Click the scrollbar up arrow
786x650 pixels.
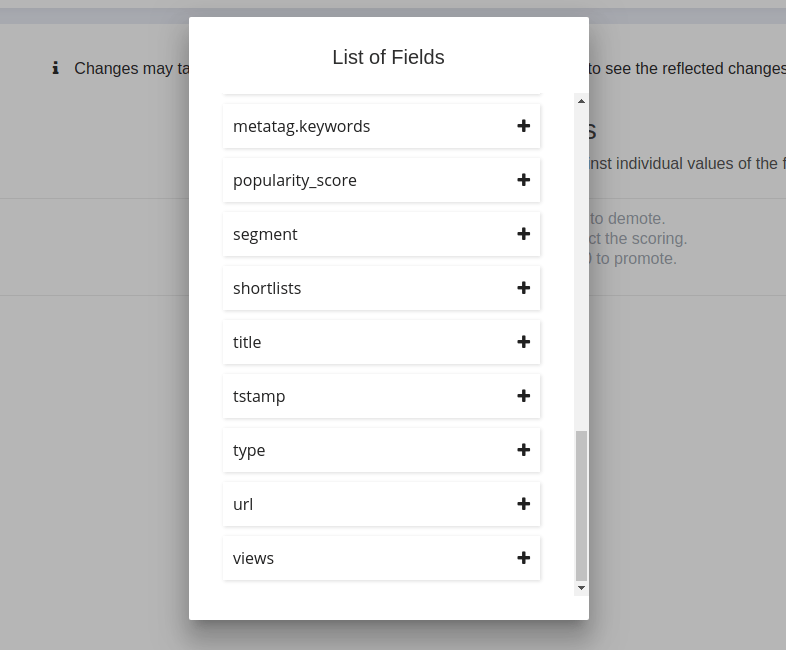pos(581,100)
